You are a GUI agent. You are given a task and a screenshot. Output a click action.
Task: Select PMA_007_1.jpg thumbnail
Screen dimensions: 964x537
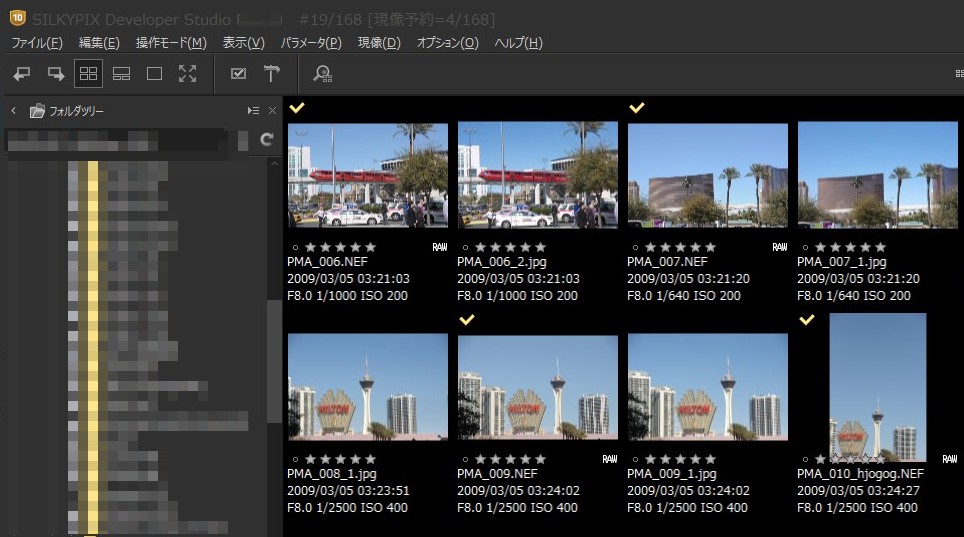coord(878,175)
